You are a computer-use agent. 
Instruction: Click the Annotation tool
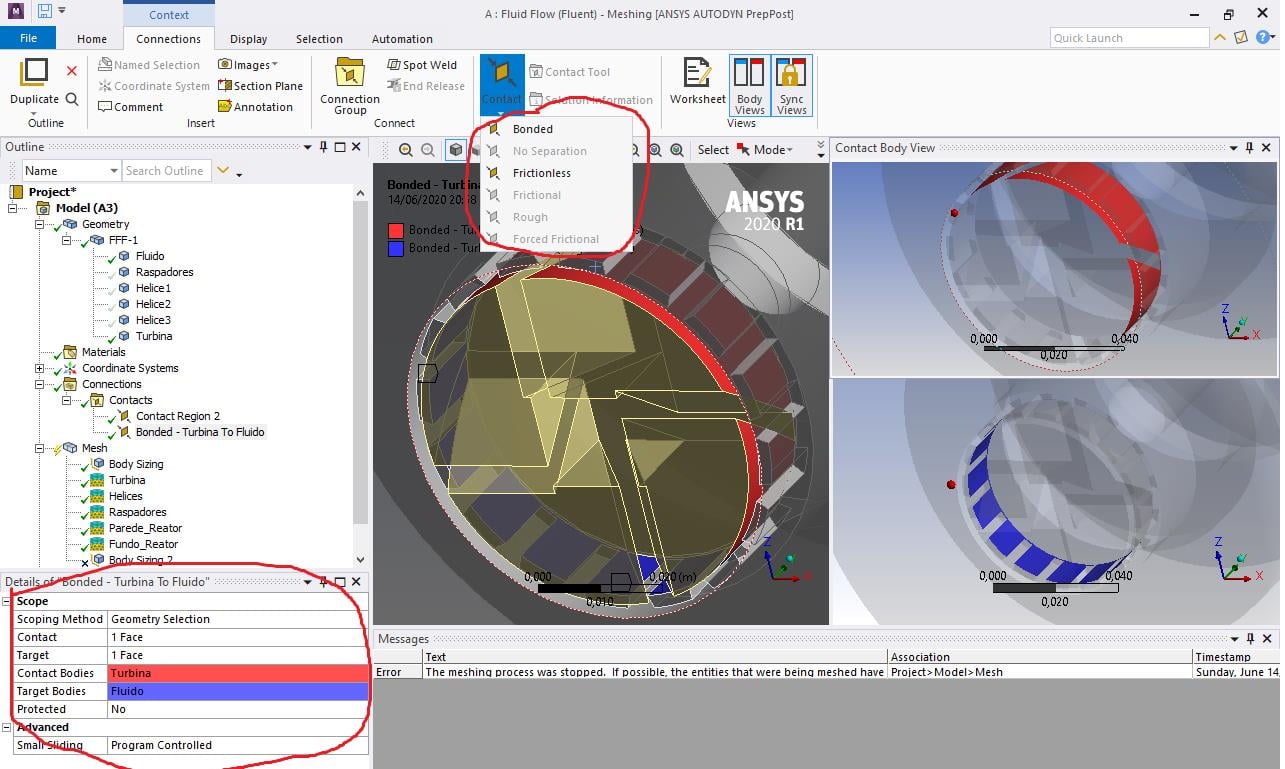coord(255,107)
